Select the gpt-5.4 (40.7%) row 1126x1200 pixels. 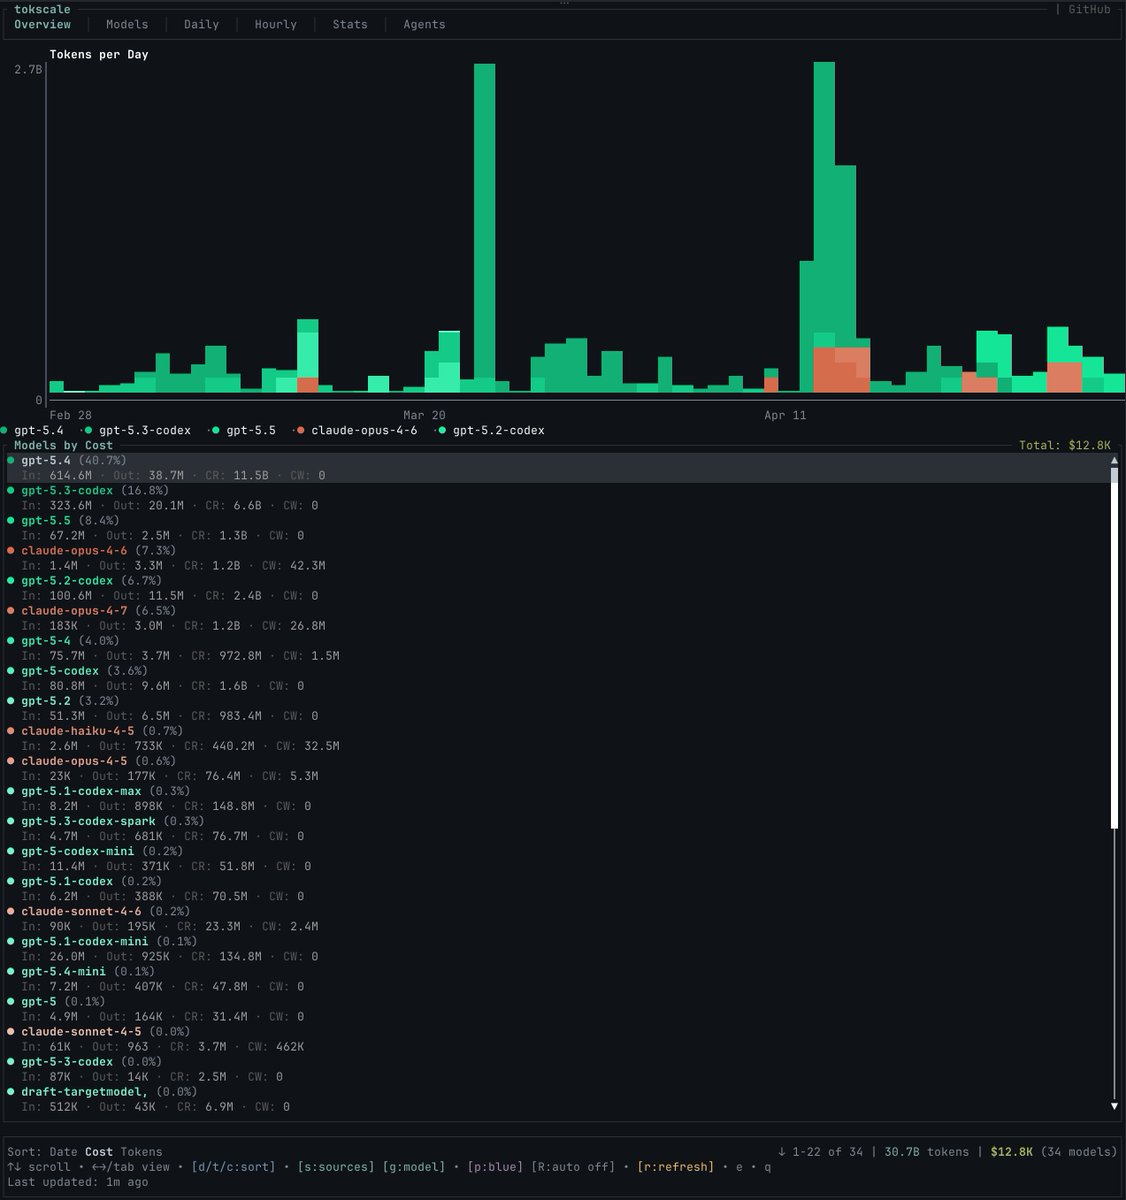(558, 468)
